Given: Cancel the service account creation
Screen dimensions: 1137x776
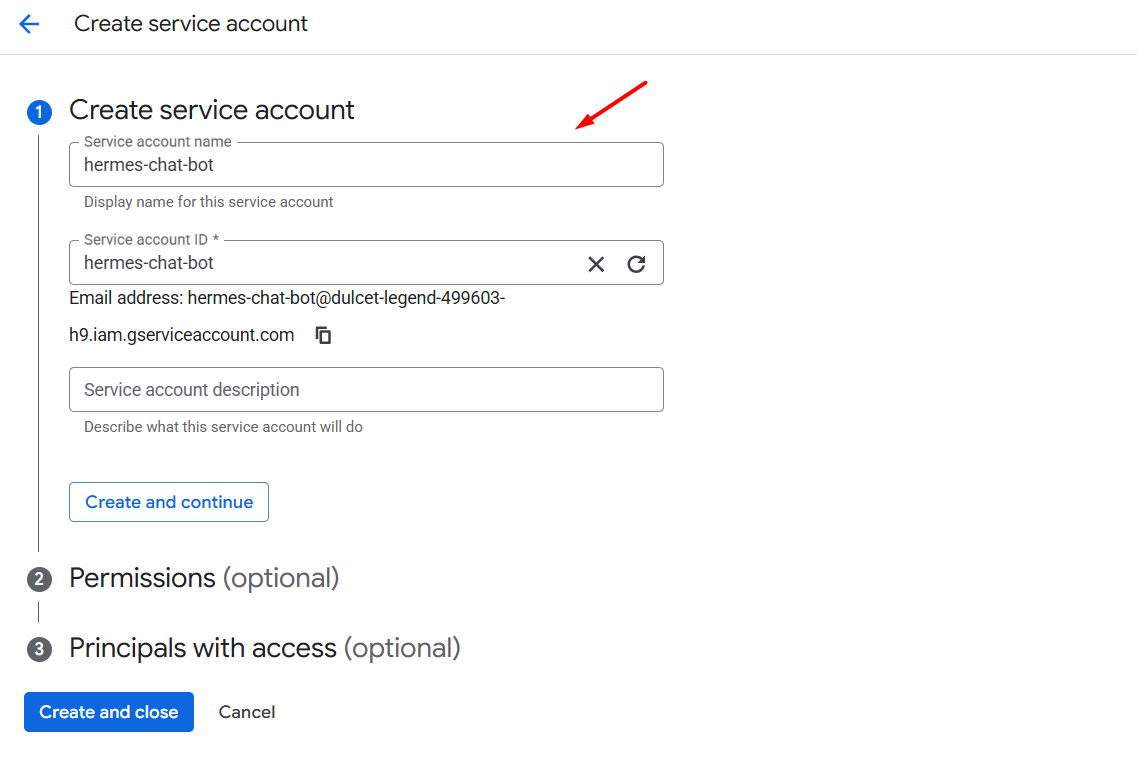Looking at the screenshot, I should 247,712.
